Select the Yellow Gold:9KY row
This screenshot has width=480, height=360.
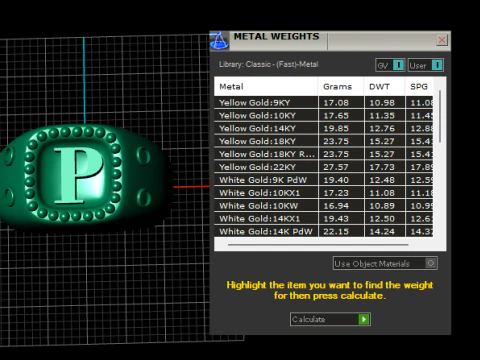[x=324, y=102]
